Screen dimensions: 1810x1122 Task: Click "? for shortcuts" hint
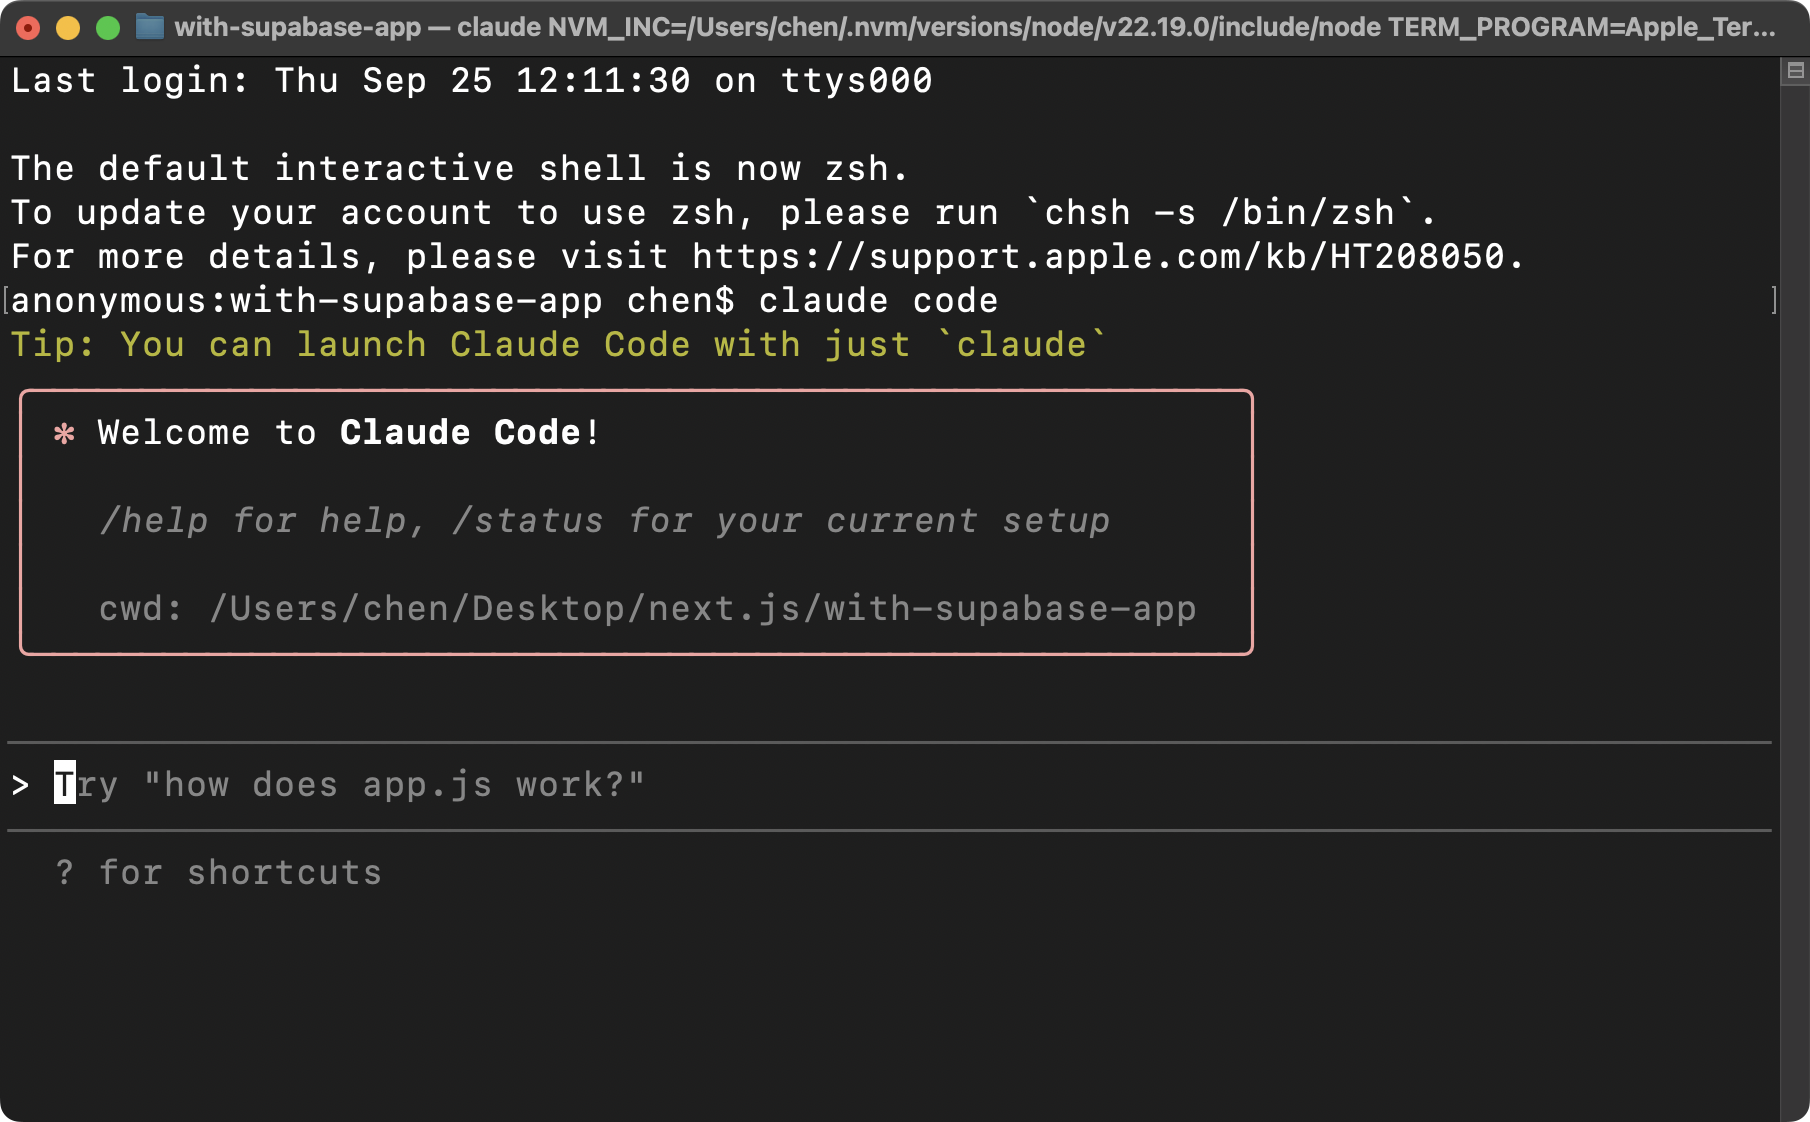(219, 873)
